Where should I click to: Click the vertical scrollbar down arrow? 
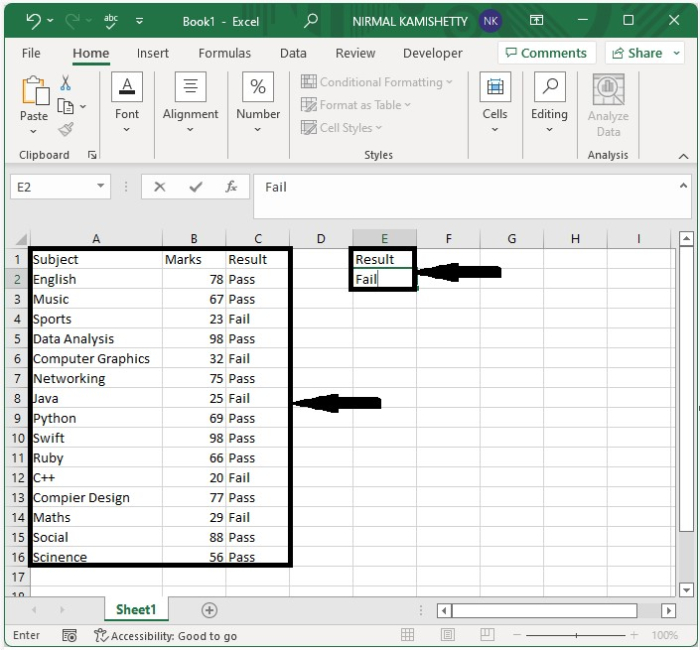tap(686, 589)
